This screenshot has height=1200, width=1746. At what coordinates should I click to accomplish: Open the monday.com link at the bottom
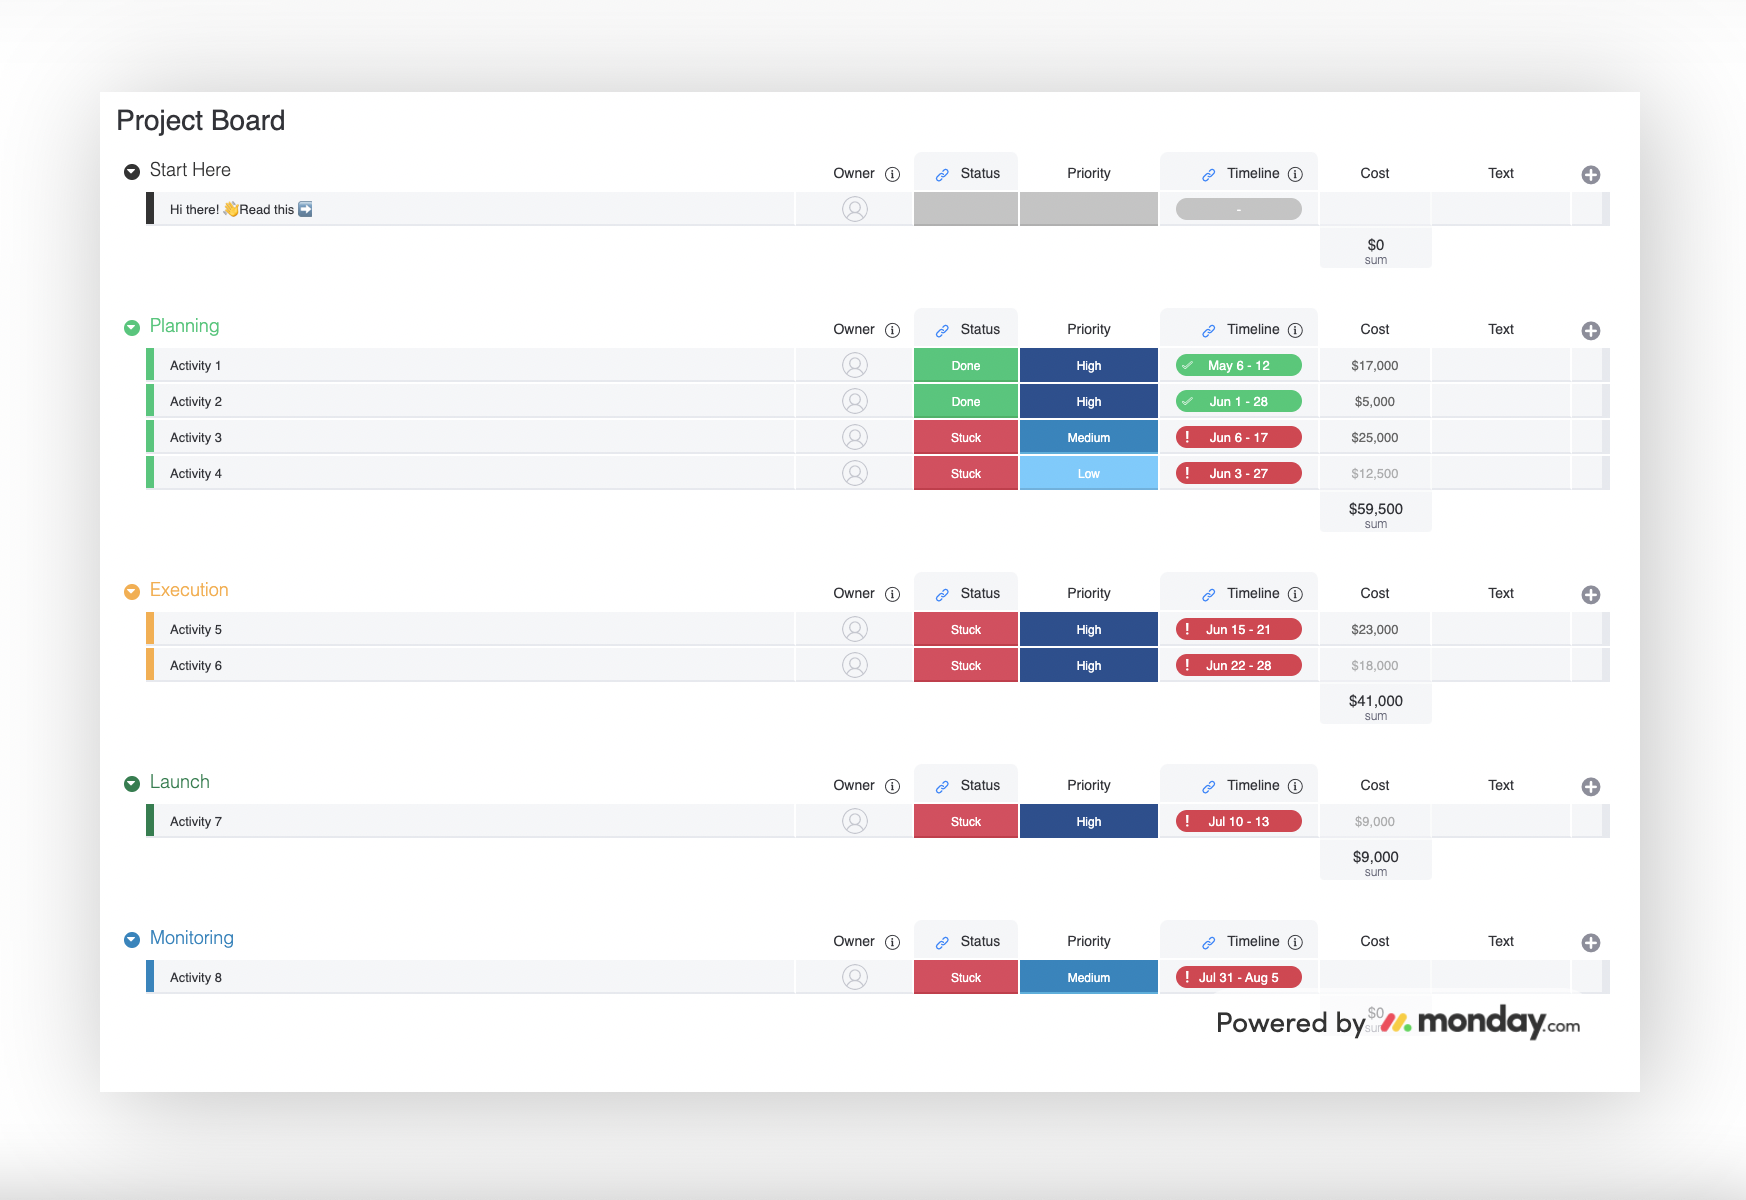(x=1478, y=1023)
